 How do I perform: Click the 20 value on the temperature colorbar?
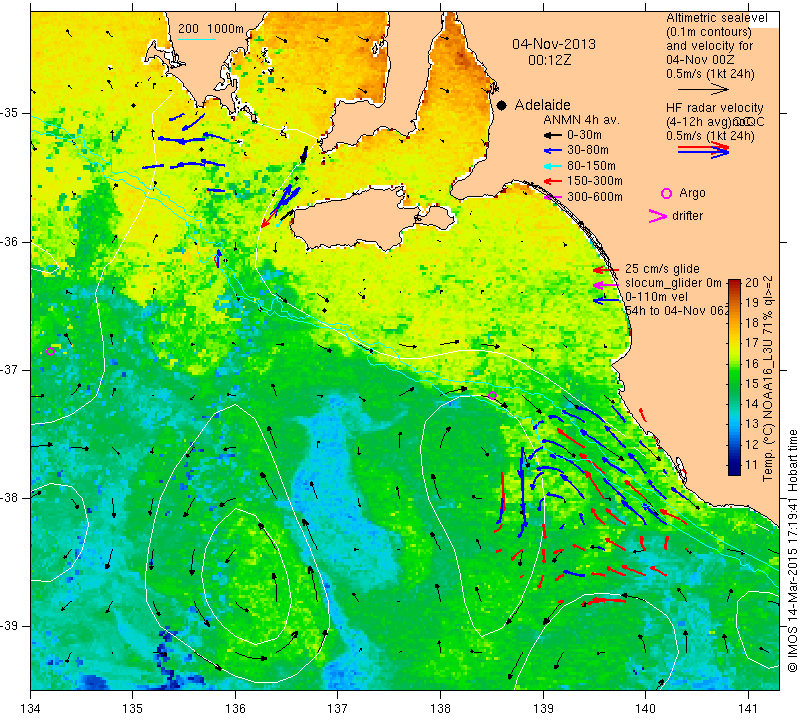(x=752, y=283)
